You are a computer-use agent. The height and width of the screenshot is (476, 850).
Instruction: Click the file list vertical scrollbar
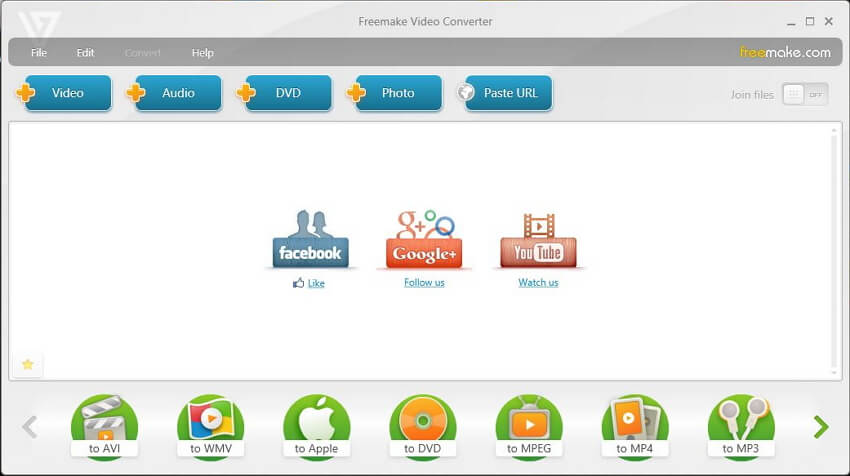coord(834,250)
